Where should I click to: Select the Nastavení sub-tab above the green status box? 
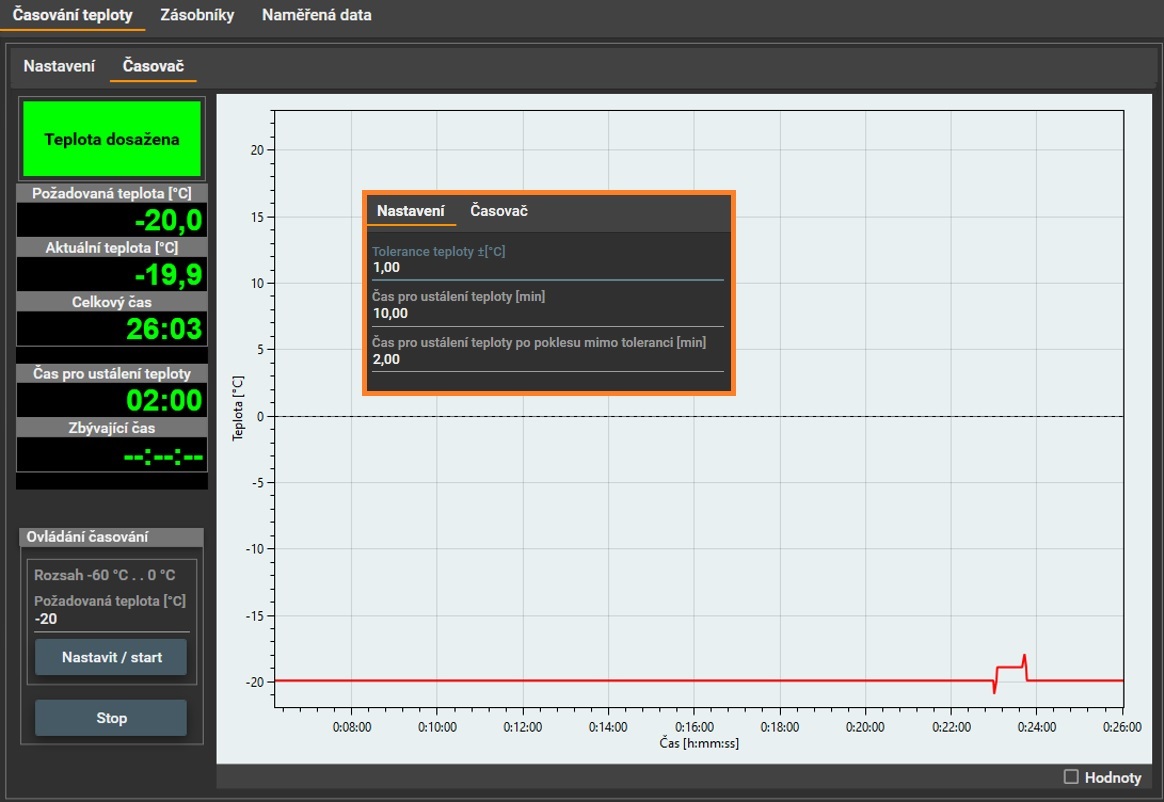coord(59,66)
